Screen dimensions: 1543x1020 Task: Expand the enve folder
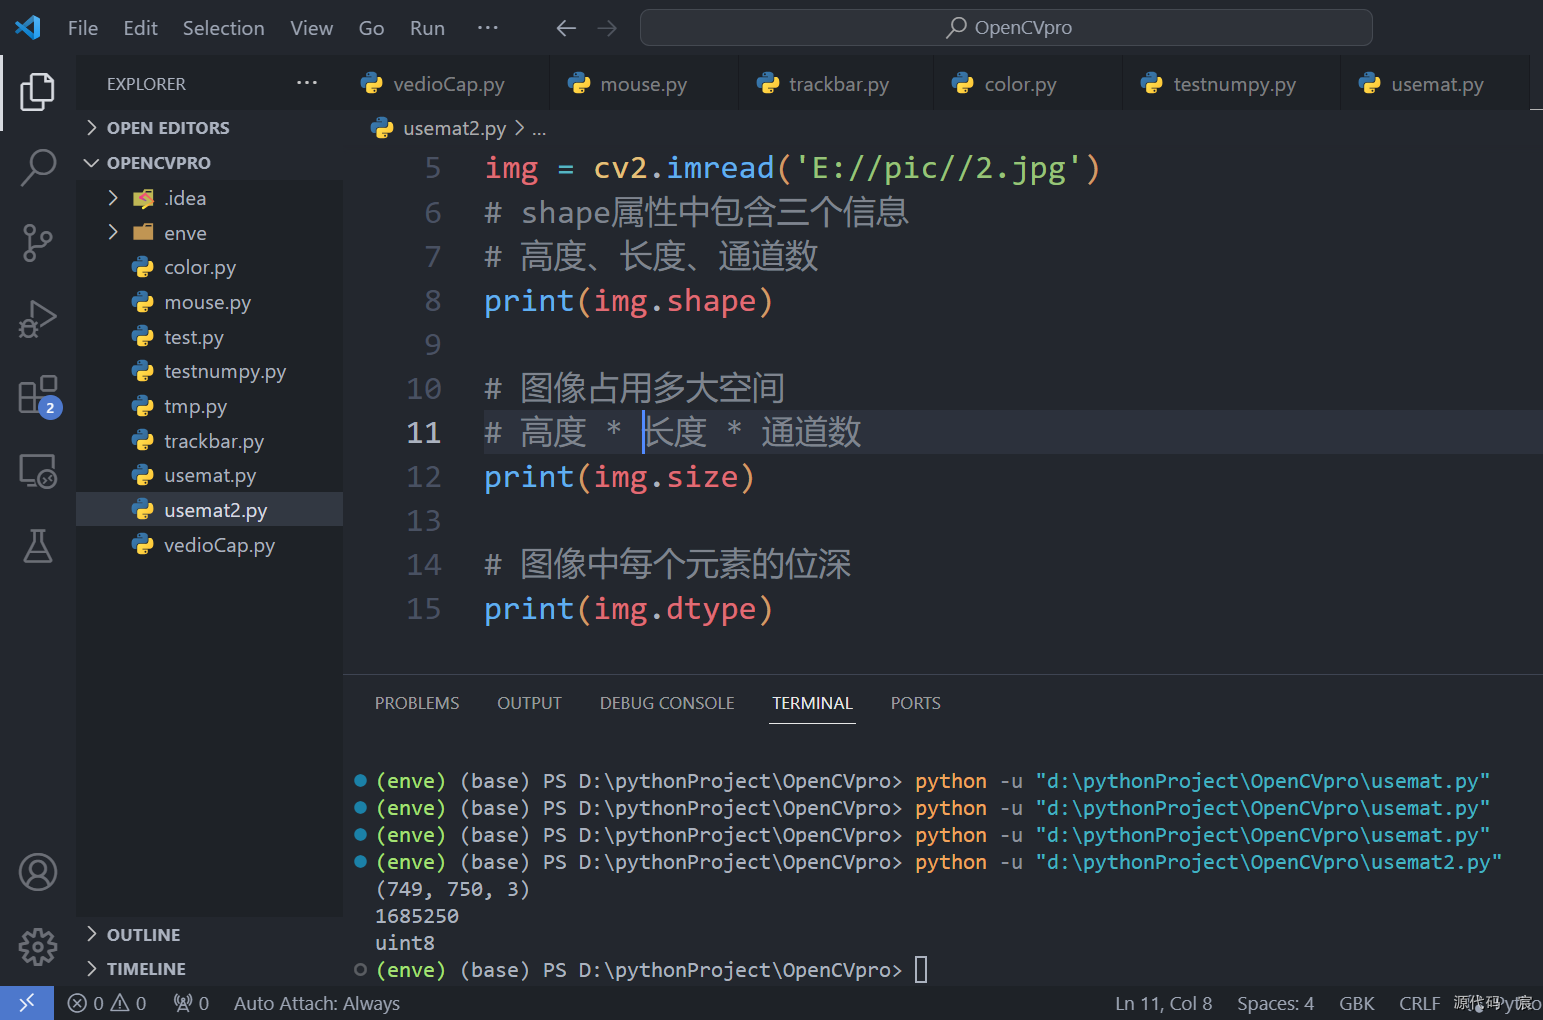pyautogui.click(x=209, y=233)
